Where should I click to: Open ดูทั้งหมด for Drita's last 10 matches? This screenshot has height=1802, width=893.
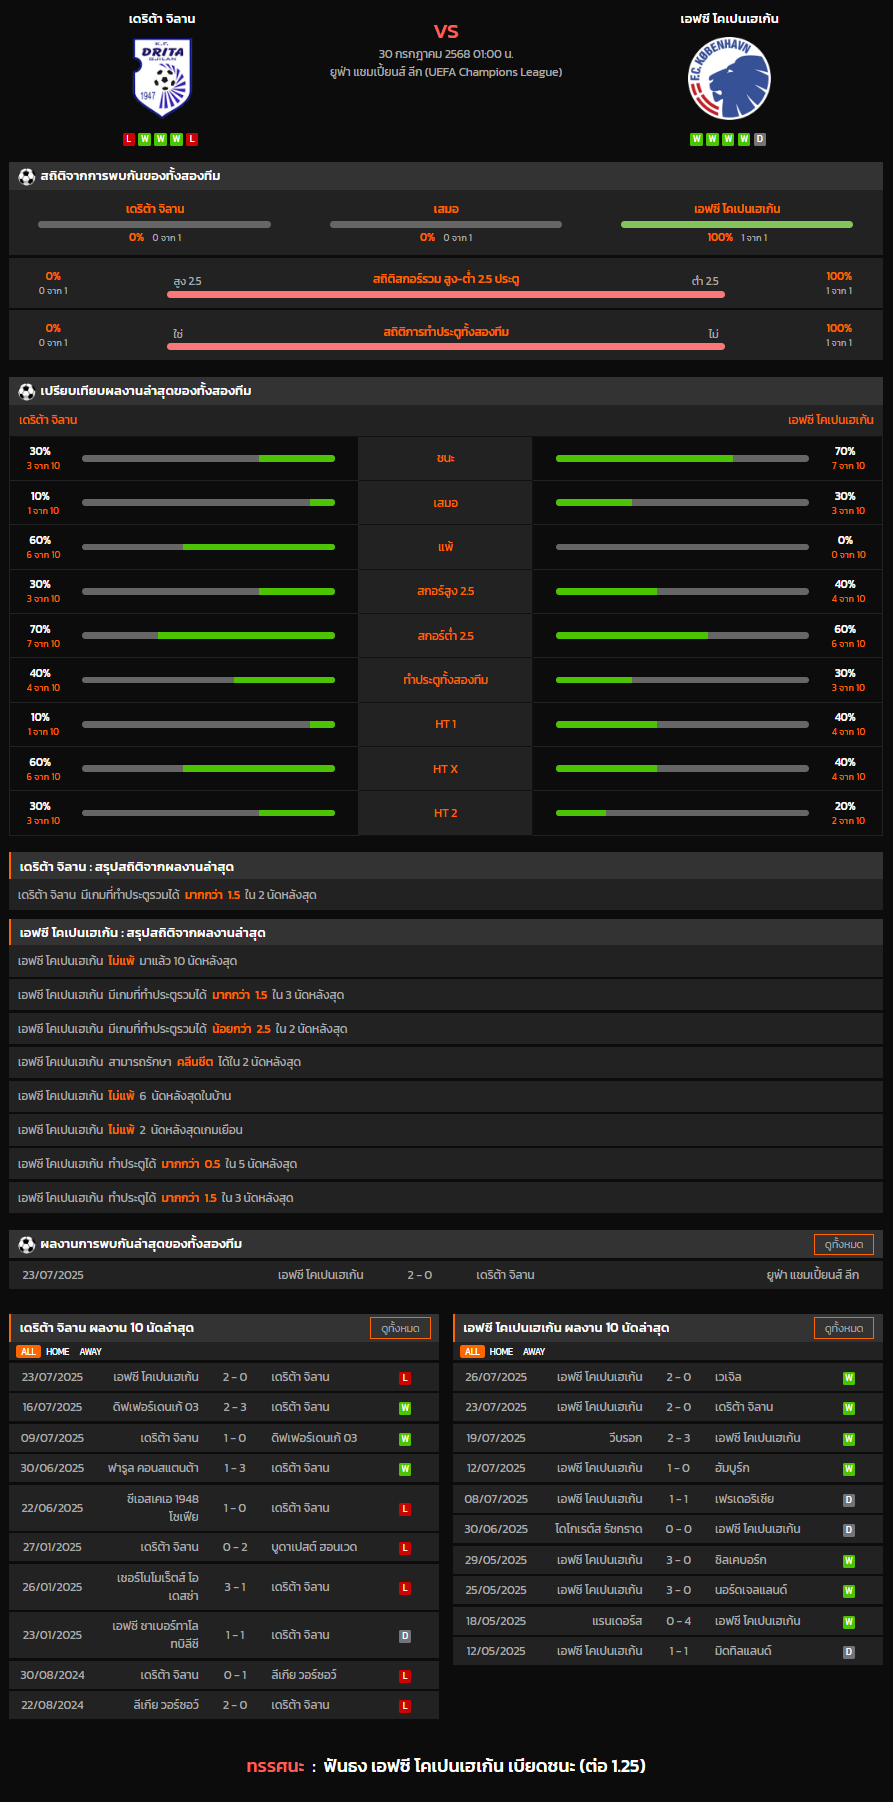click(400, 1328)
